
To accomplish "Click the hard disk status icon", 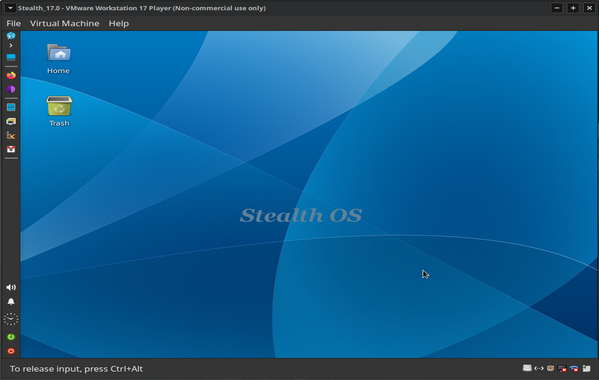I will (527, 368).
